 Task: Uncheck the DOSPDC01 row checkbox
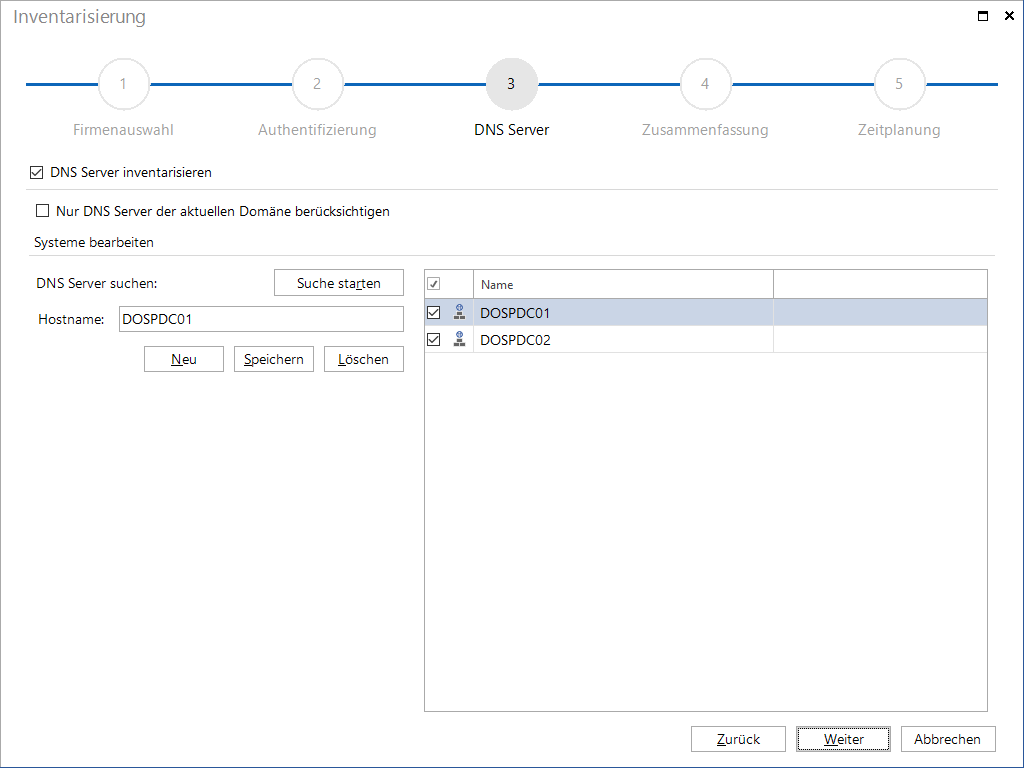click(x=434, y=312)
